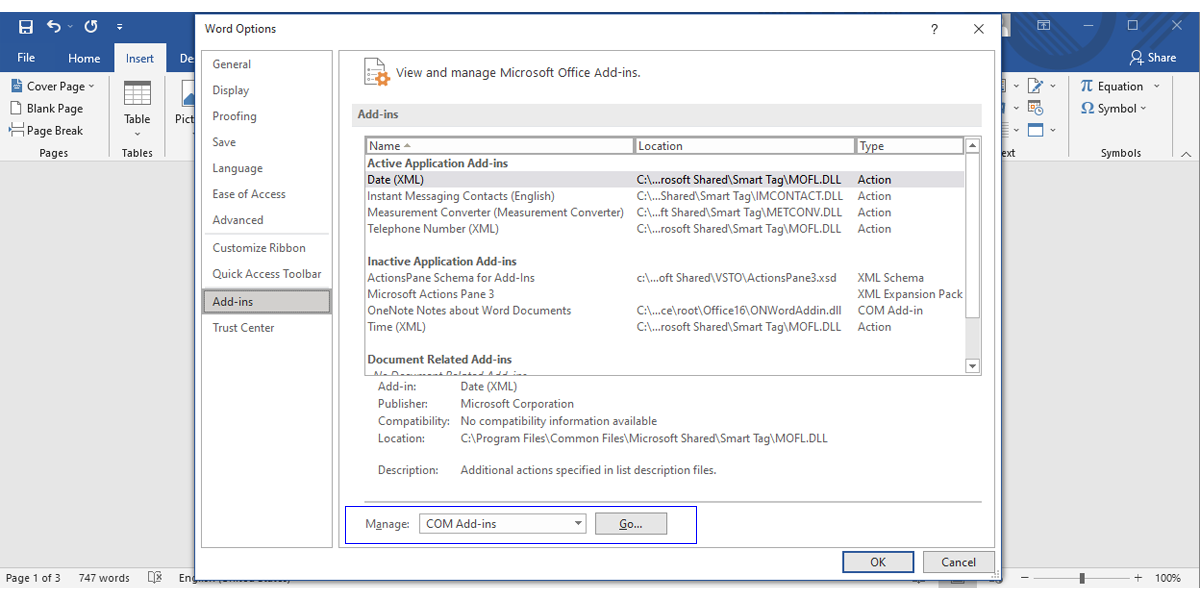Click the Undo icon
Screen dimensions: 1200x600
[56, 26]
